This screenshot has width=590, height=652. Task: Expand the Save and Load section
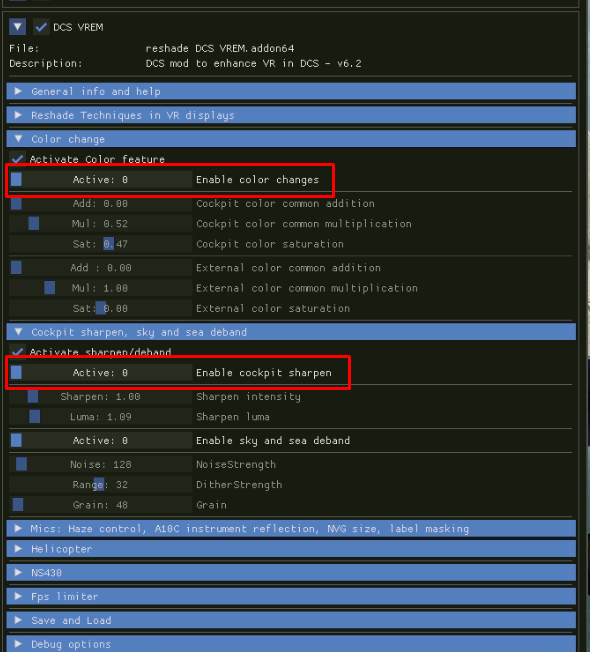[x=291, y=620]
